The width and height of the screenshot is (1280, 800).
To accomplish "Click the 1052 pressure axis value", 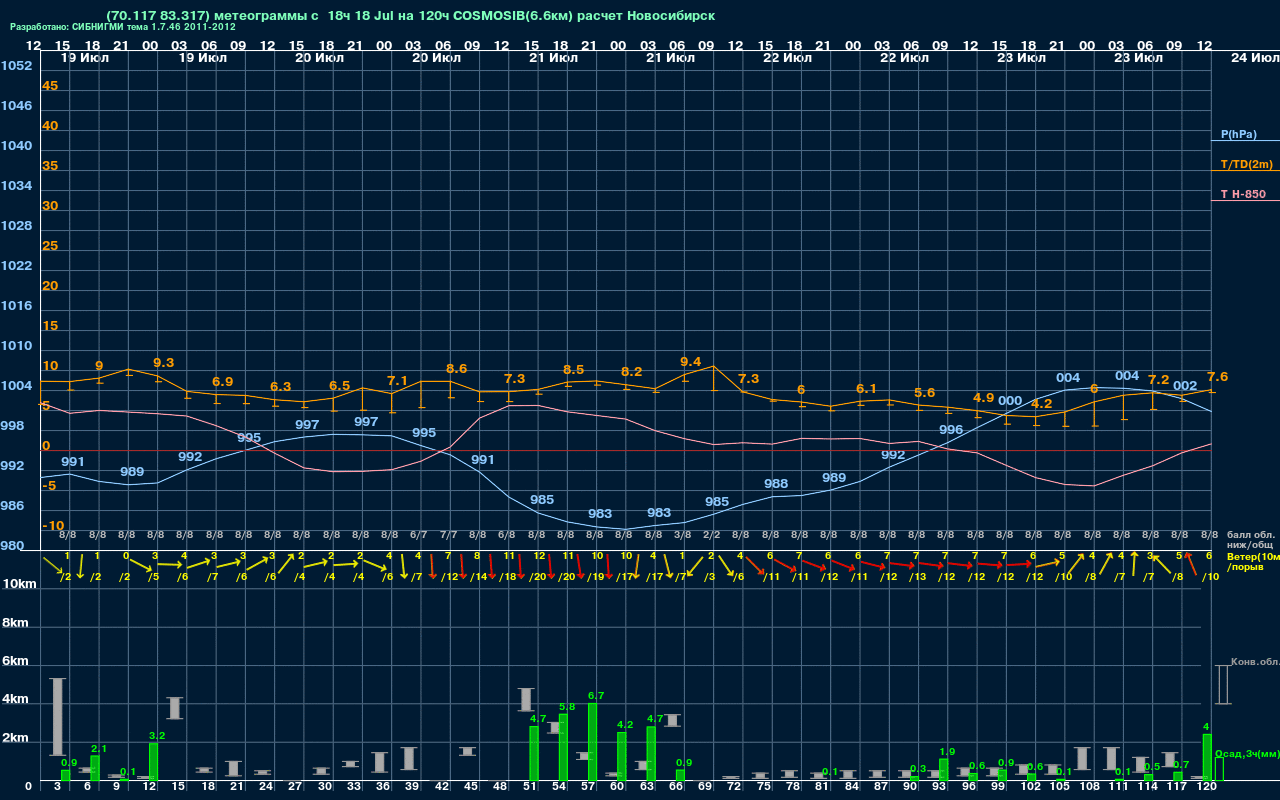I will pos(16,66).
